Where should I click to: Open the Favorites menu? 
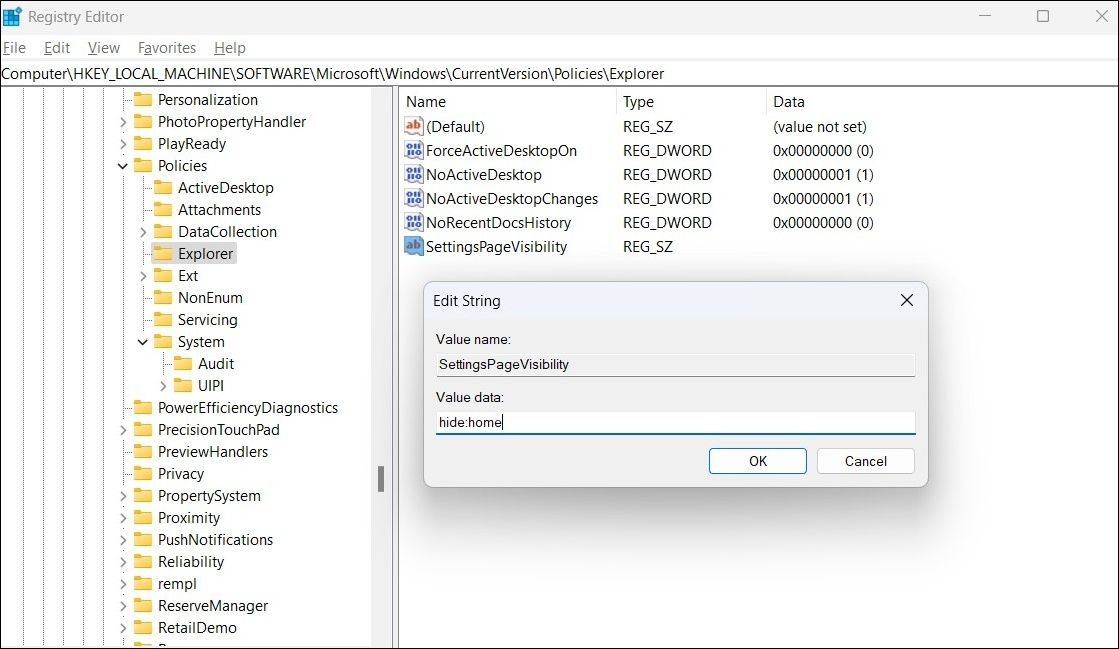166,47
